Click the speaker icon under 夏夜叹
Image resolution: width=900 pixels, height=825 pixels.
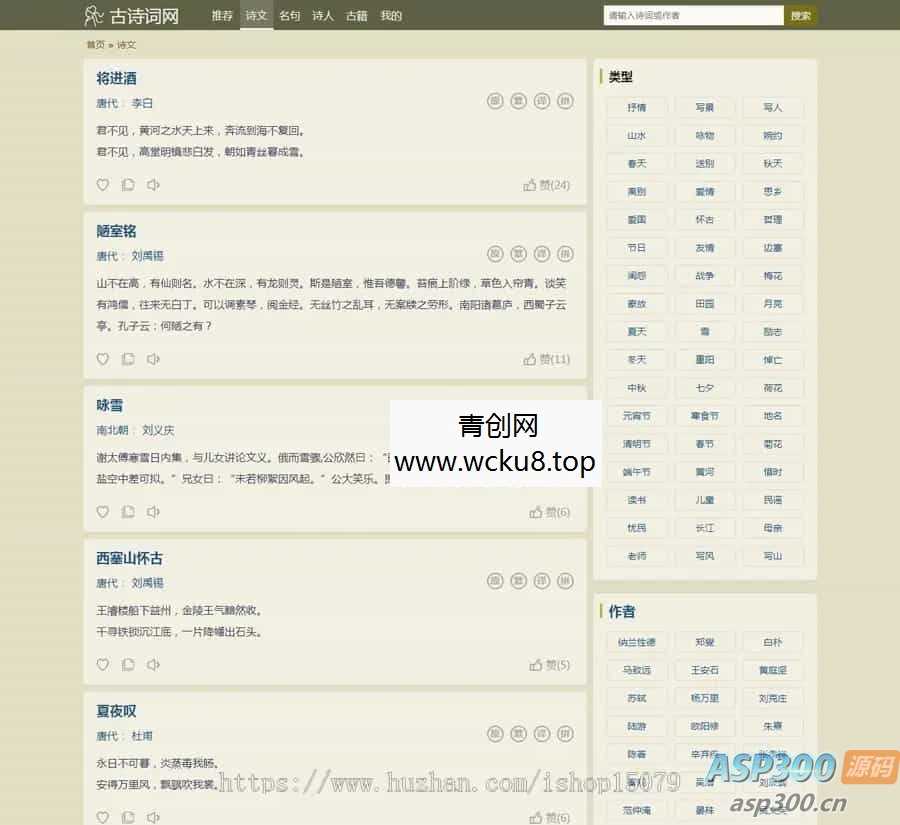tap(153, 817)
